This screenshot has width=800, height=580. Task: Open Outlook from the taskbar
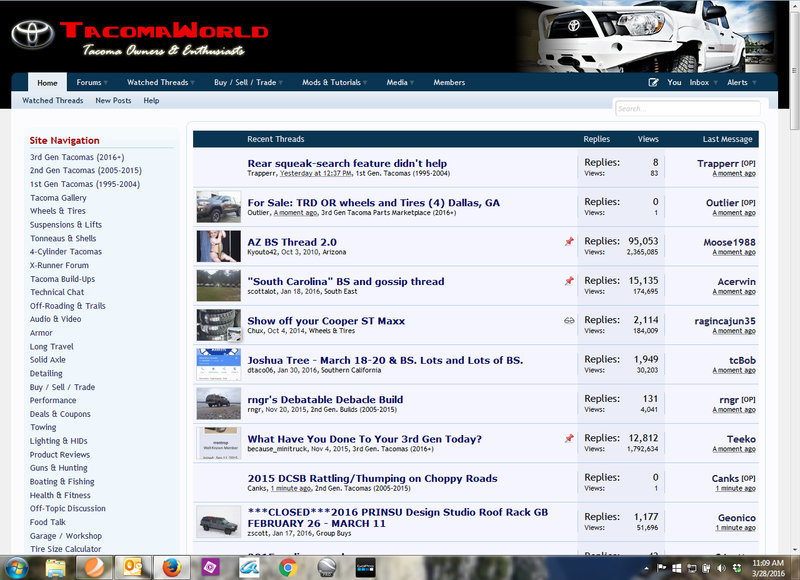(x=133, y=568)
